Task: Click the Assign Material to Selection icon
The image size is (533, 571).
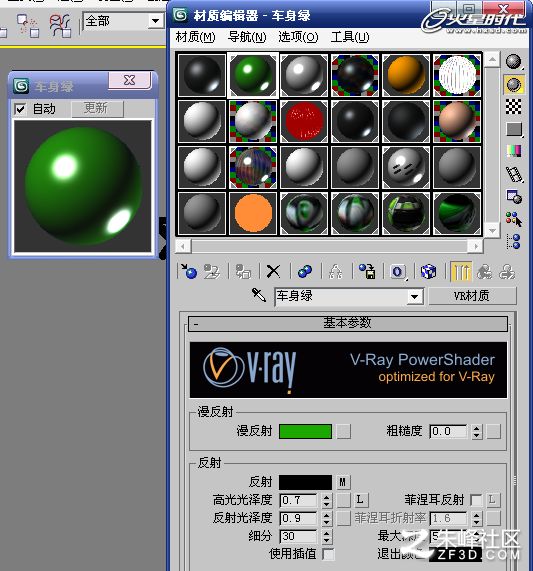Action: pos(243,272)
